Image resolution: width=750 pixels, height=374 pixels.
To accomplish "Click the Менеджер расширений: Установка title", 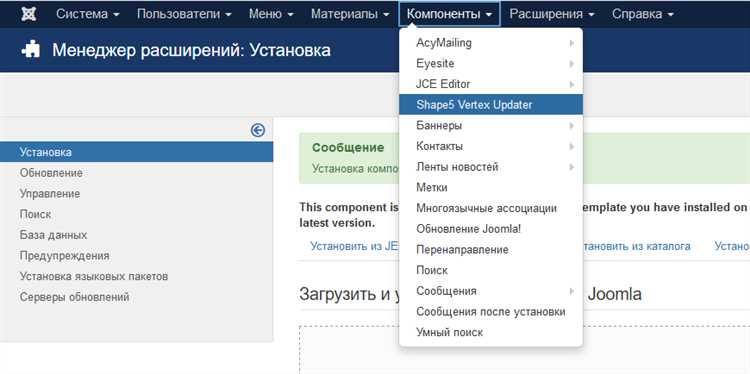I will click(191, 50).
